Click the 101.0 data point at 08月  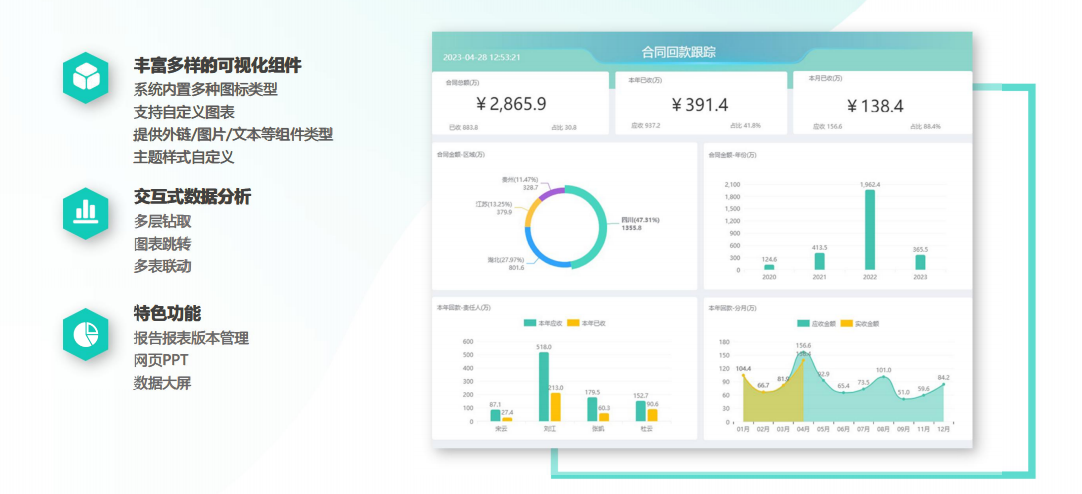[x=883, y=376]
